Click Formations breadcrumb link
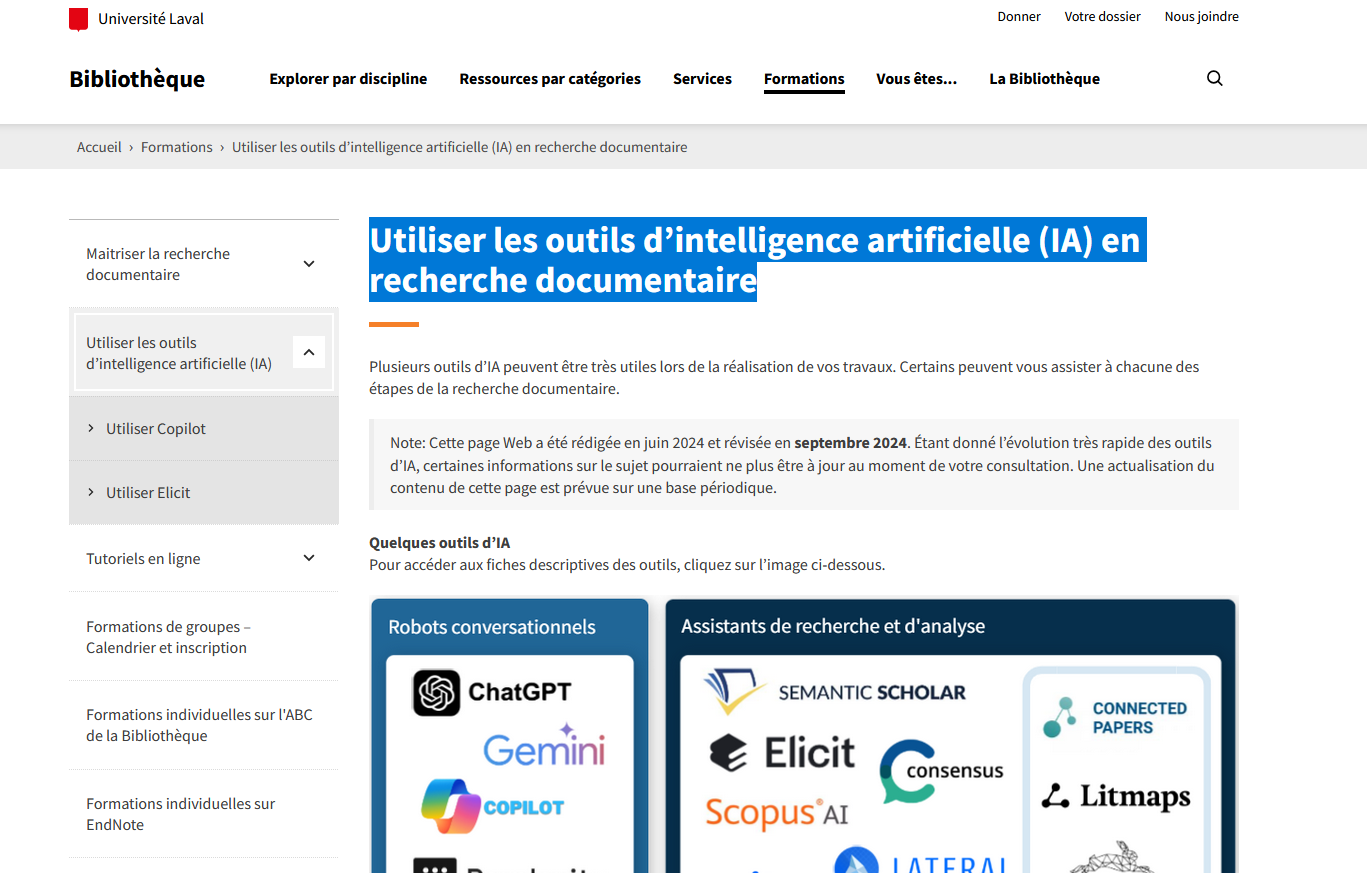Screen dimensions: 1367x873 tap(176, 147)
